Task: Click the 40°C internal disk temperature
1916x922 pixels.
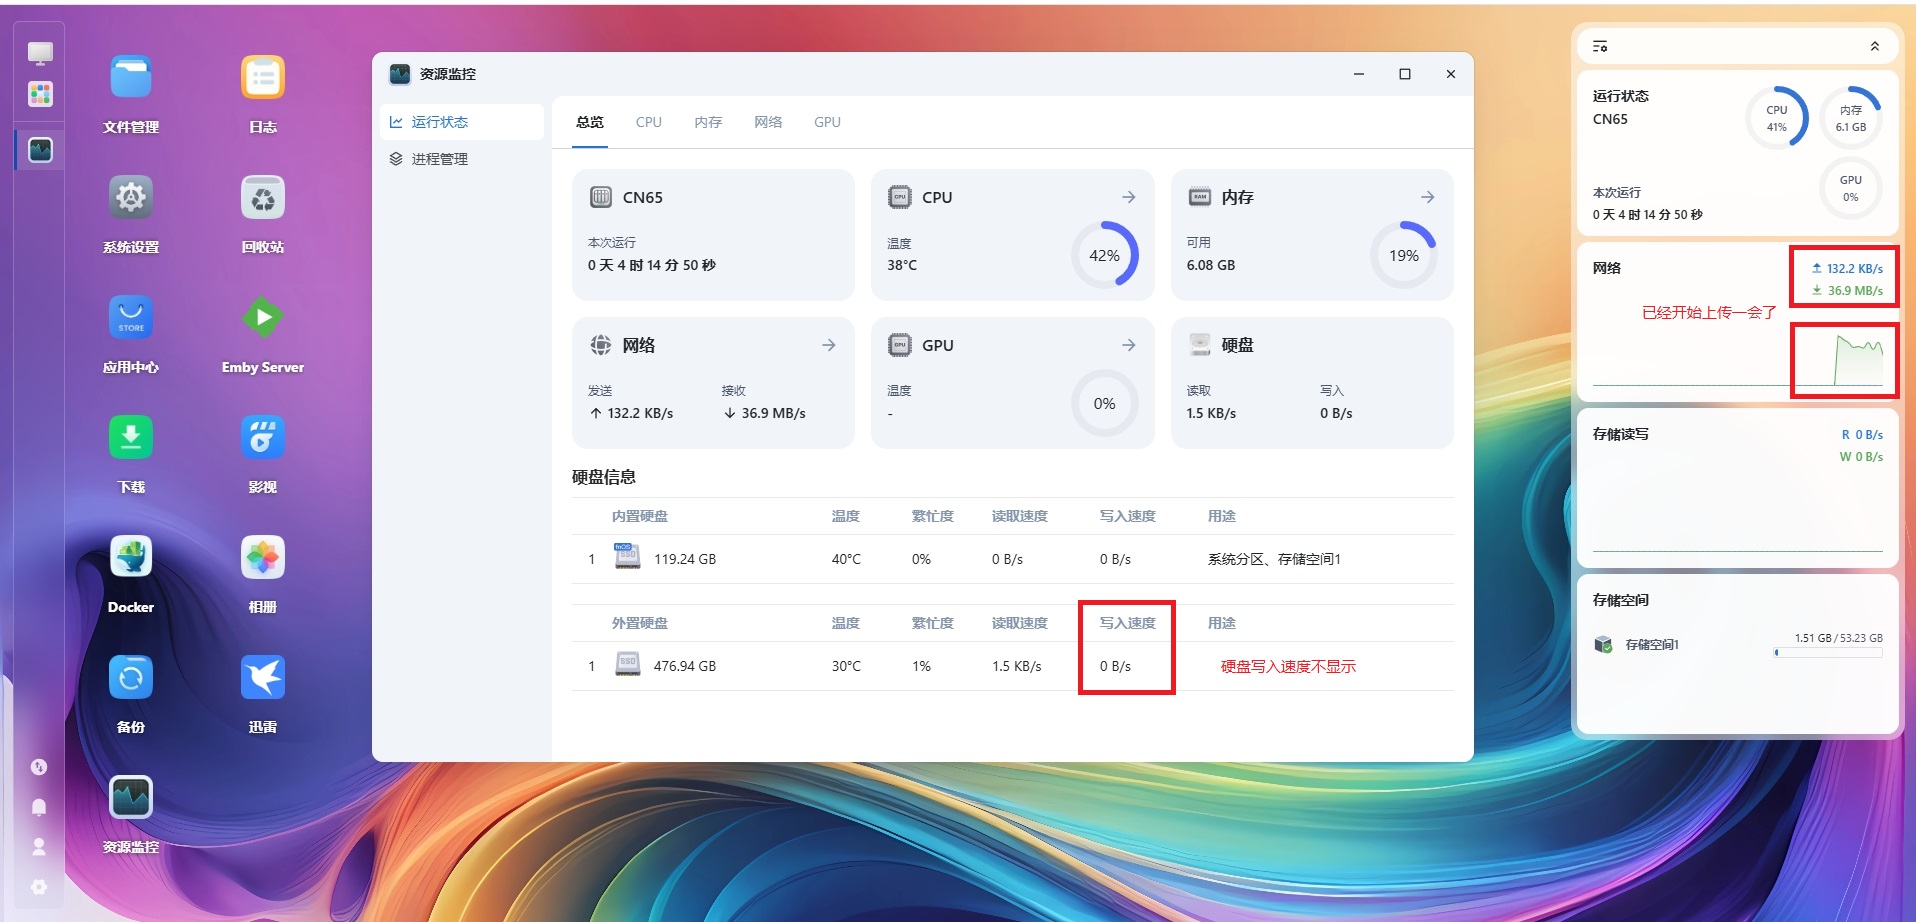Action: pos(846,559)
